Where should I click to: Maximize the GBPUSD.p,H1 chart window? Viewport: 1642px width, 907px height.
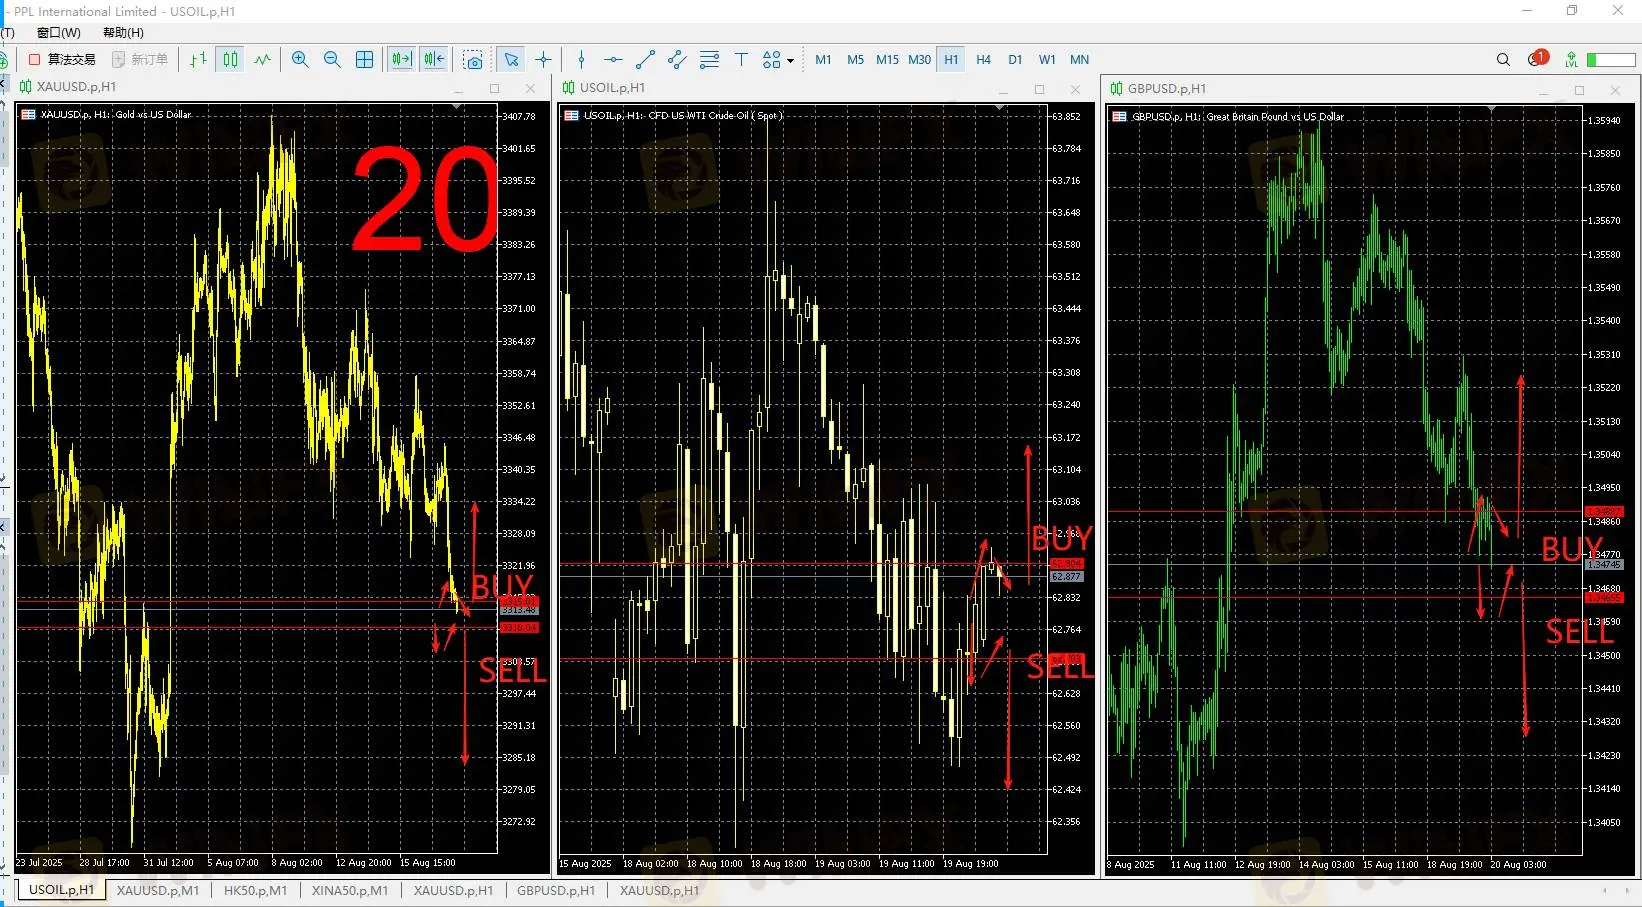click(1579, 90)
